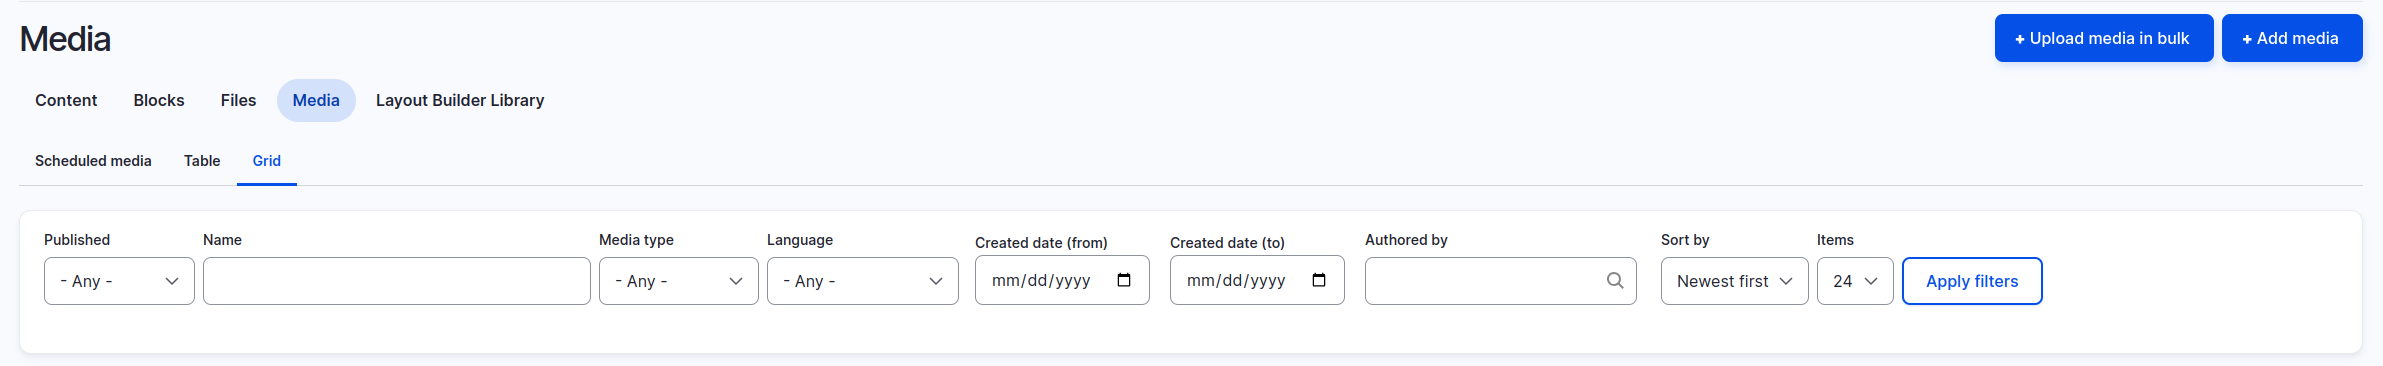The image size is (2383, 366).
Task: Click the Add media button
Action: (x=2292, y=38)
